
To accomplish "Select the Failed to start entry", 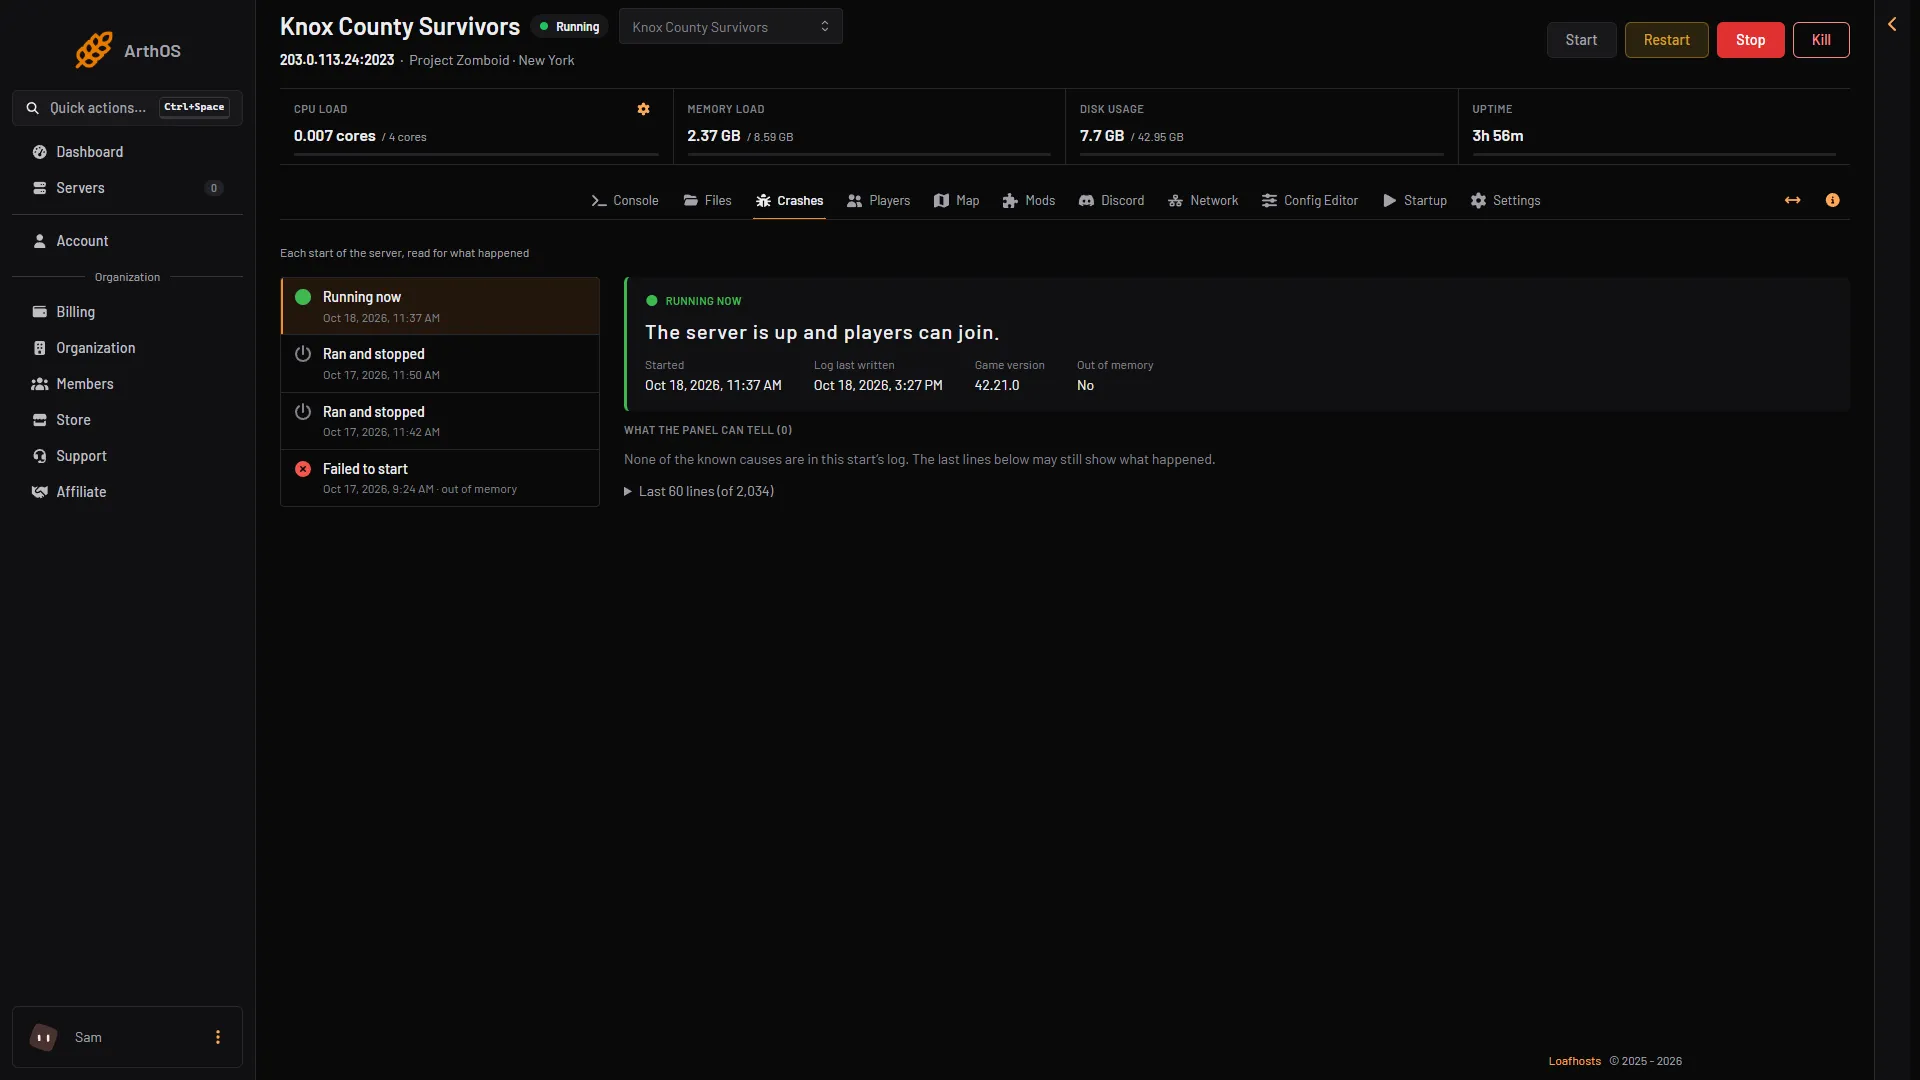I will (x=440, y=478).
